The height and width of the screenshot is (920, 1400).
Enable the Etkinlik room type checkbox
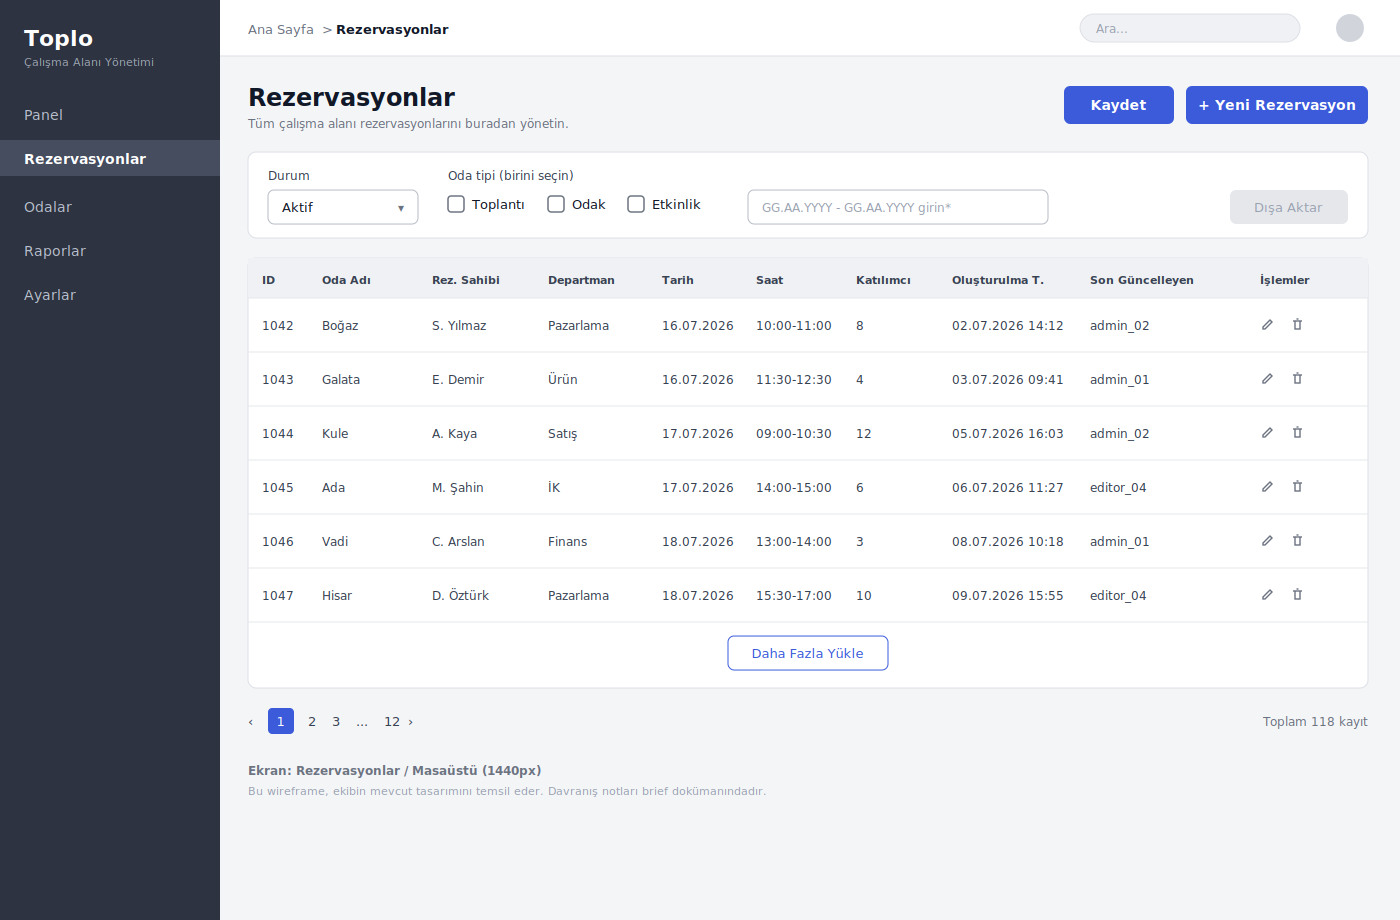click(x=636, y=204)
